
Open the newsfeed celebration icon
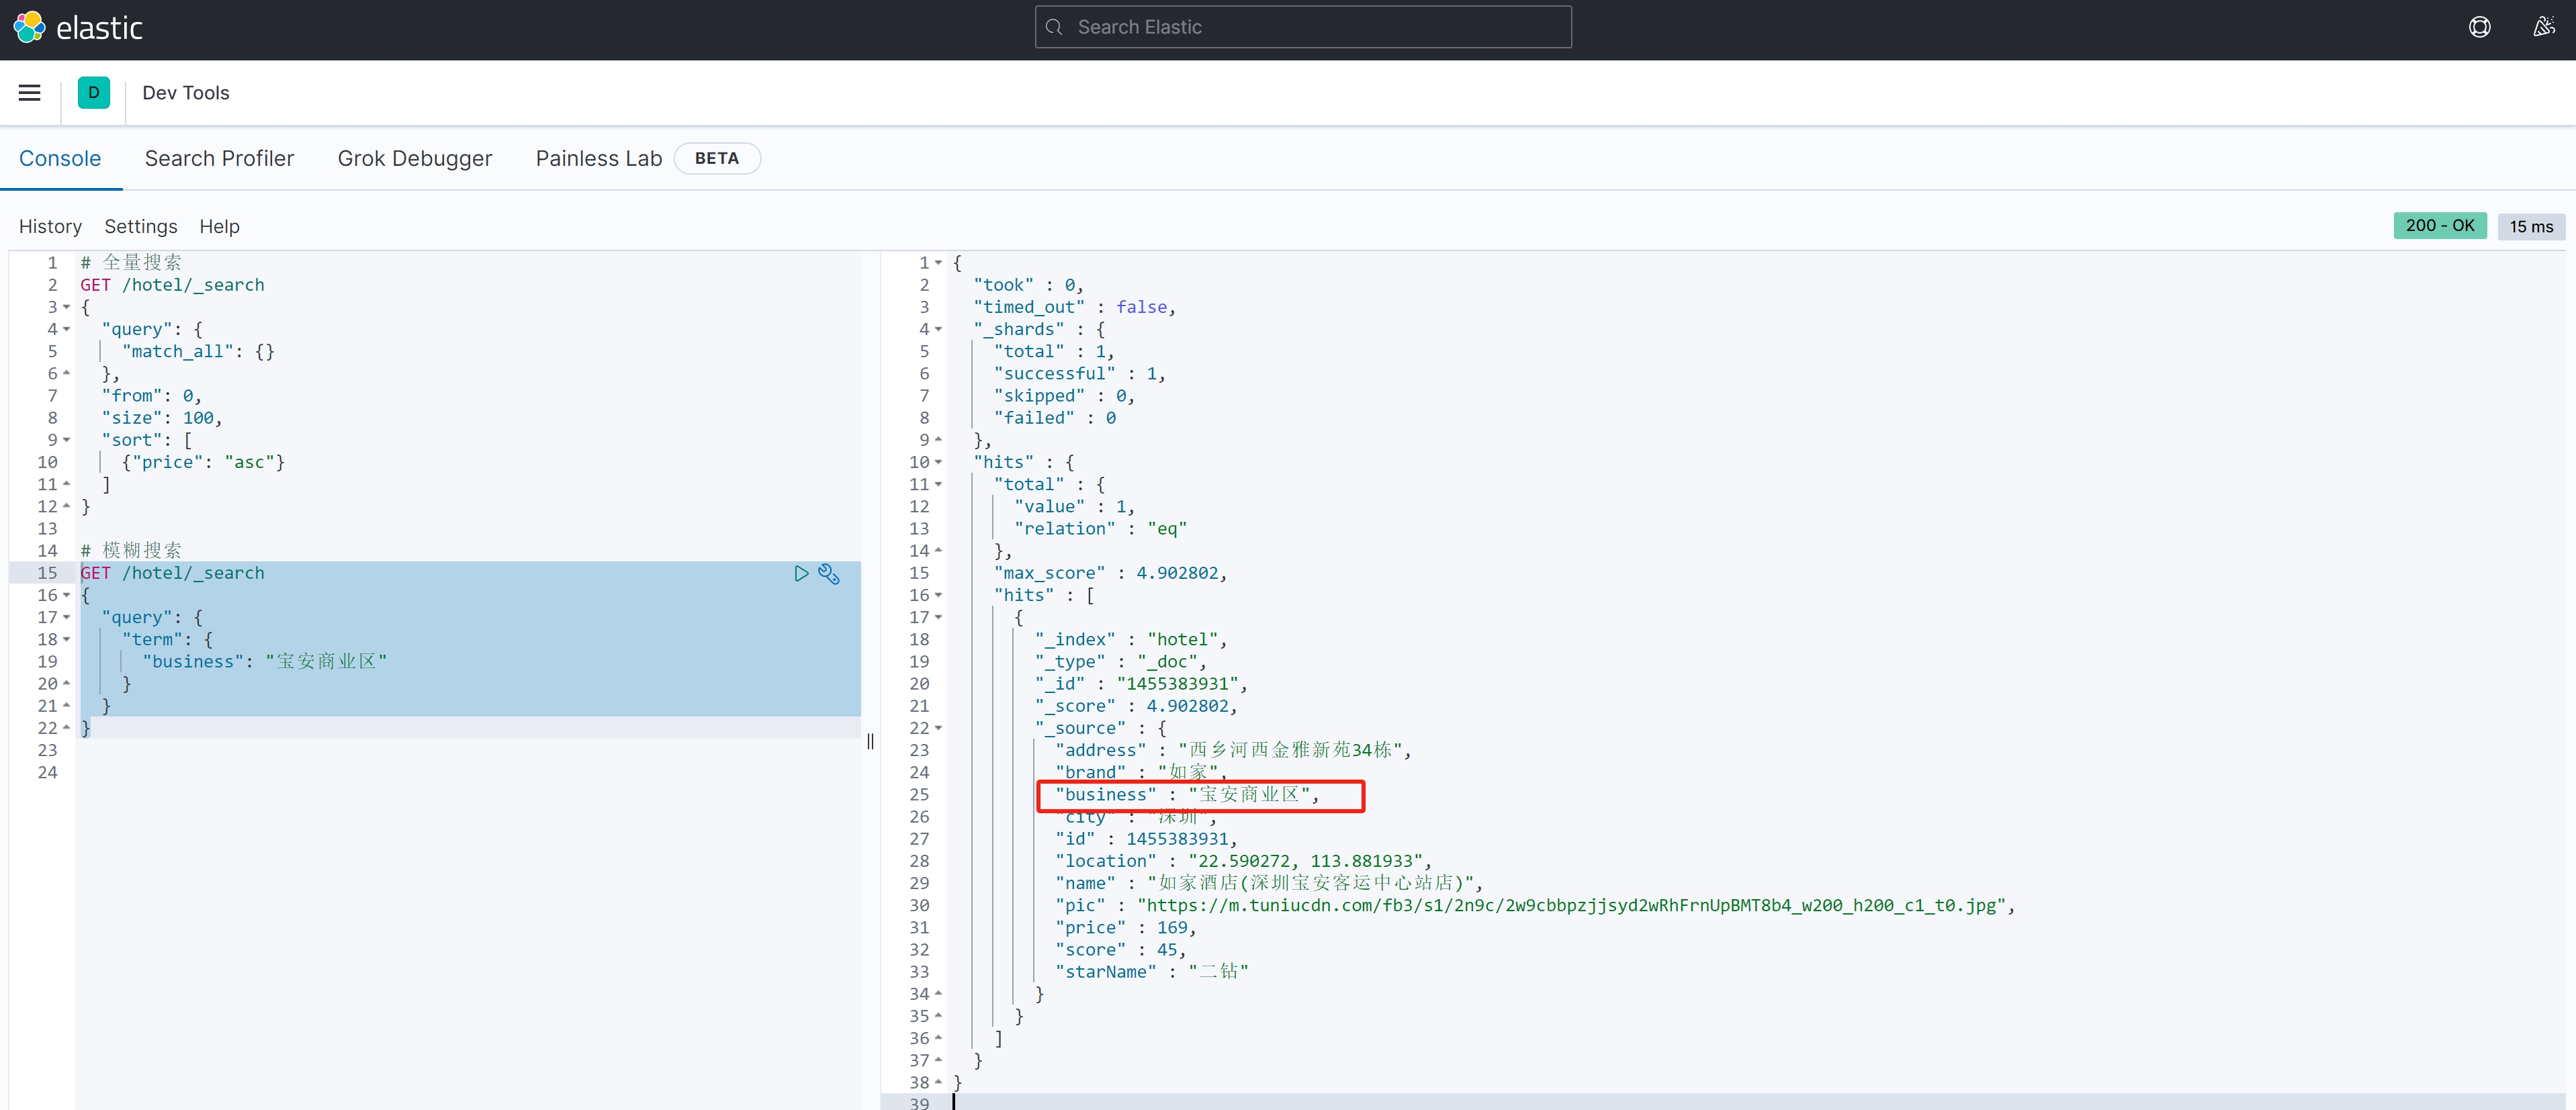[2543, 27]
